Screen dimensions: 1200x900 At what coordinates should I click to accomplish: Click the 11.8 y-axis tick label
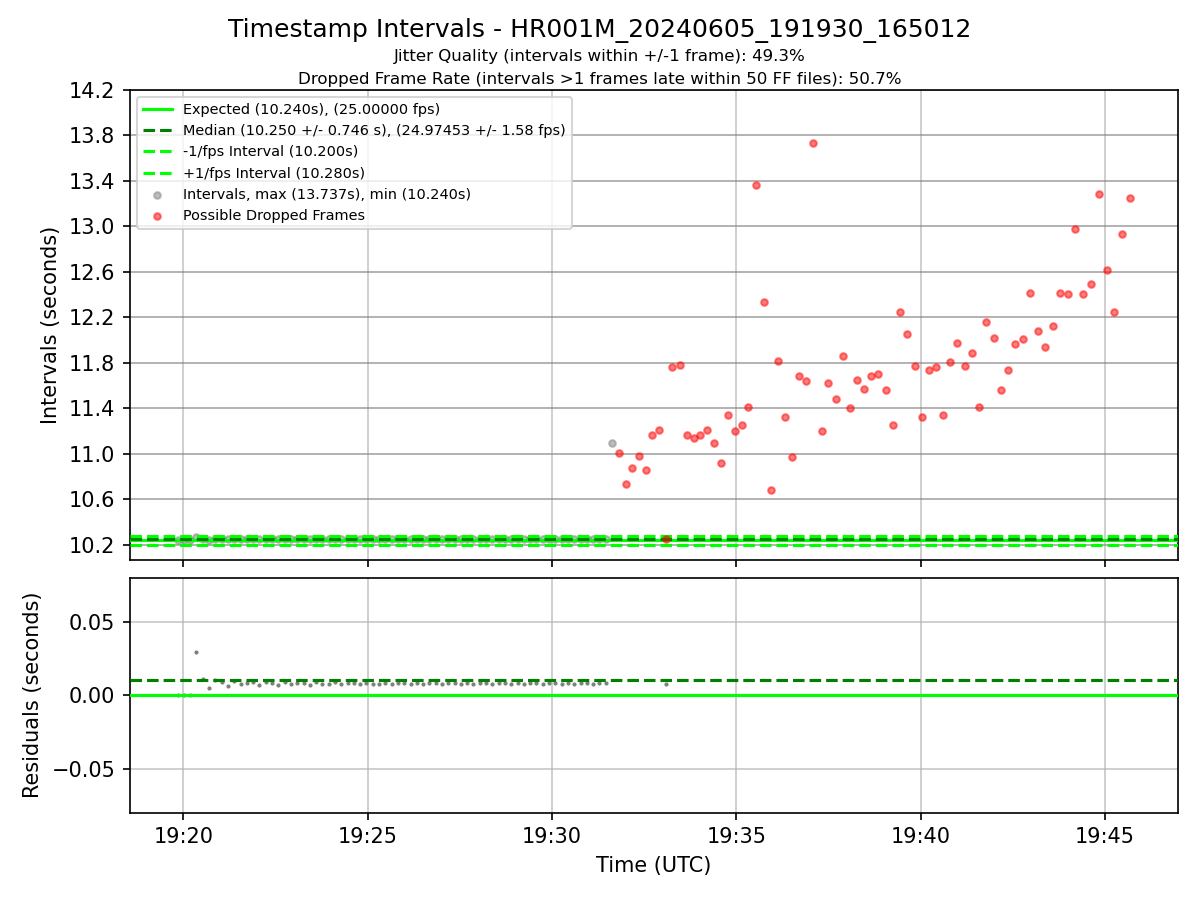94,363
